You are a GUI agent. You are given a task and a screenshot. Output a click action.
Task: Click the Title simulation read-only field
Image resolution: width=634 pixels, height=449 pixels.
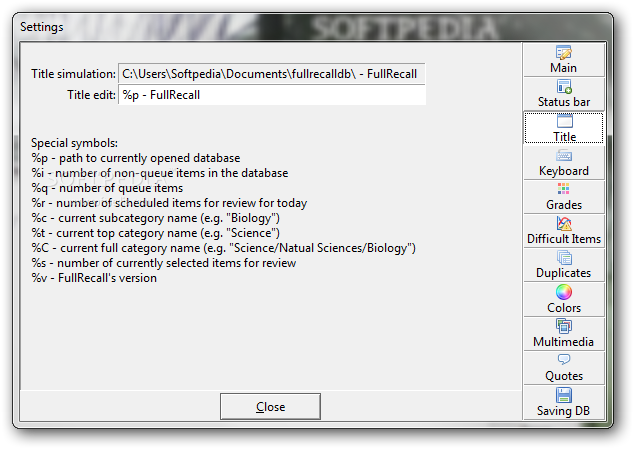pos(272,74)
